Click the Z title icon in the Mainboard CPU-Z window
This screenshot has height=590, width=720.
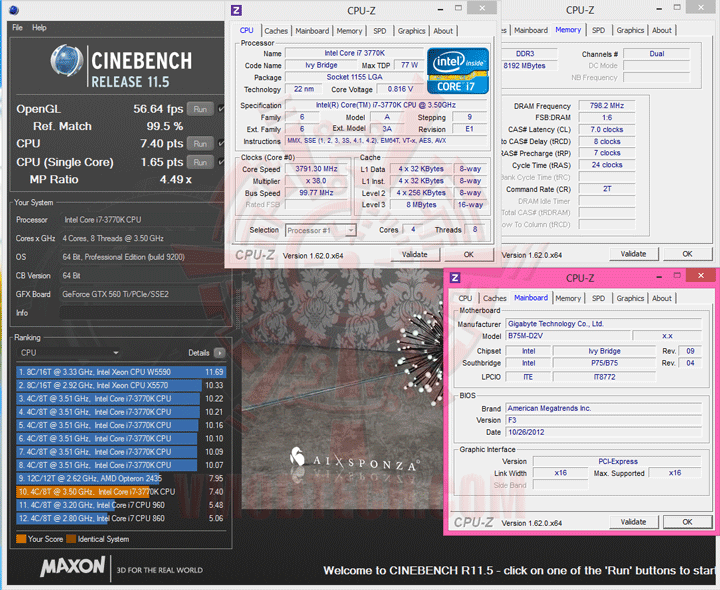(455, 278)
